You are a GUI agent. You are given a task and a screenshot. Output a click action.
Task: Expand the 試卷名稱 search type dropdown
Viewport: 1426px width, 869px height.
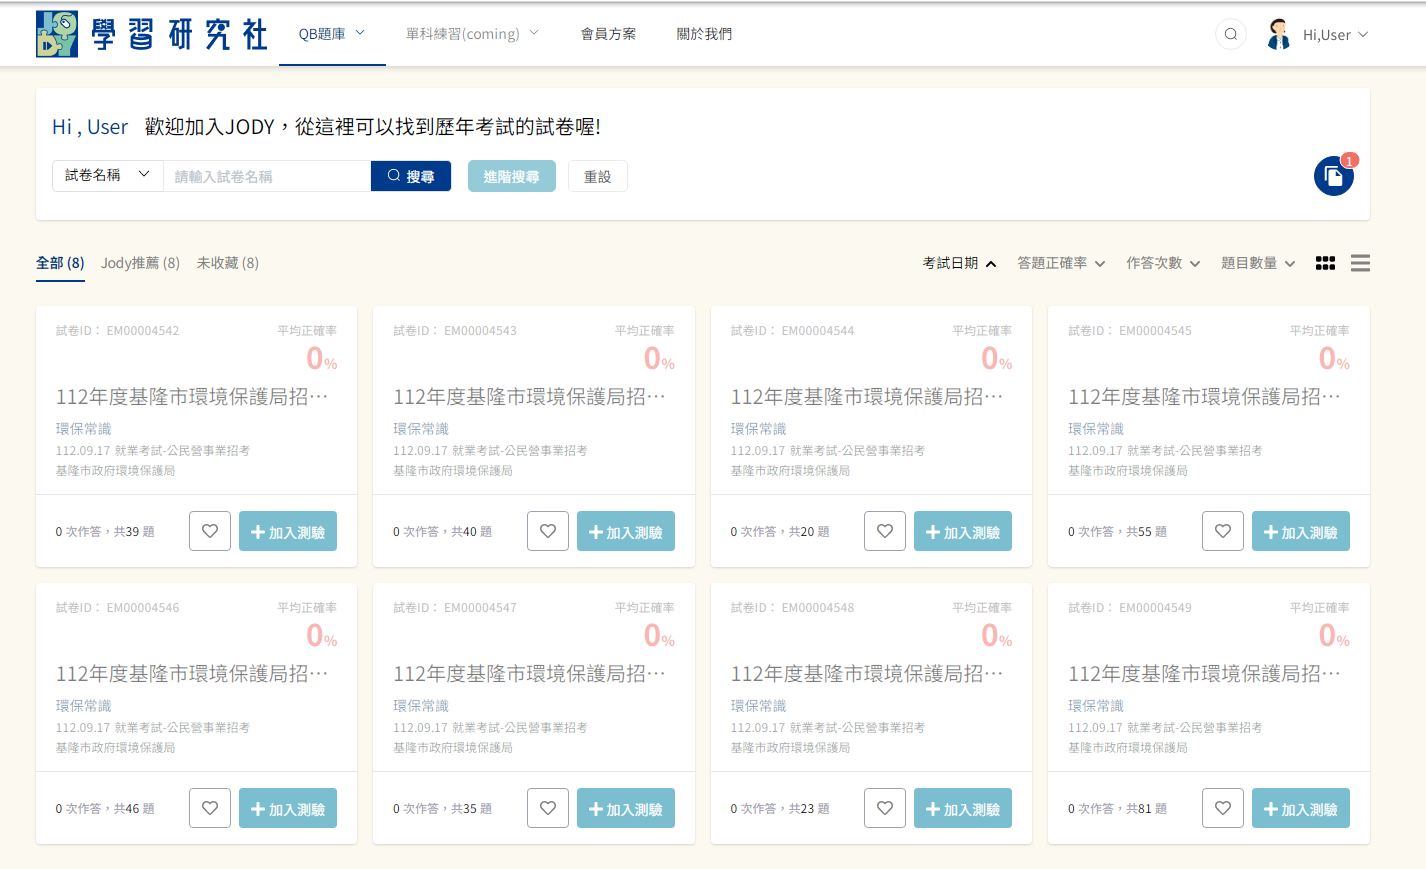(107, 176)
